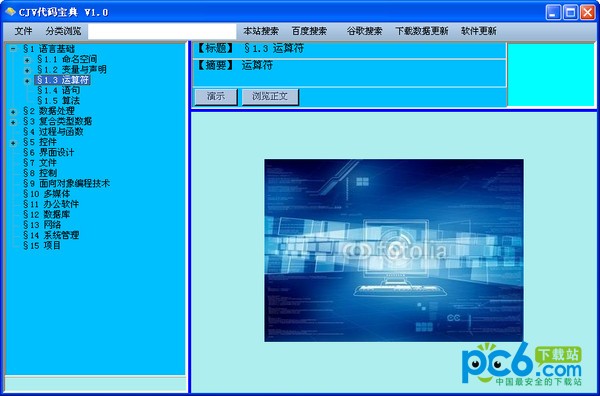Select §4 过程与函数 tree item
600x396 pixels.
pos(53,132)
